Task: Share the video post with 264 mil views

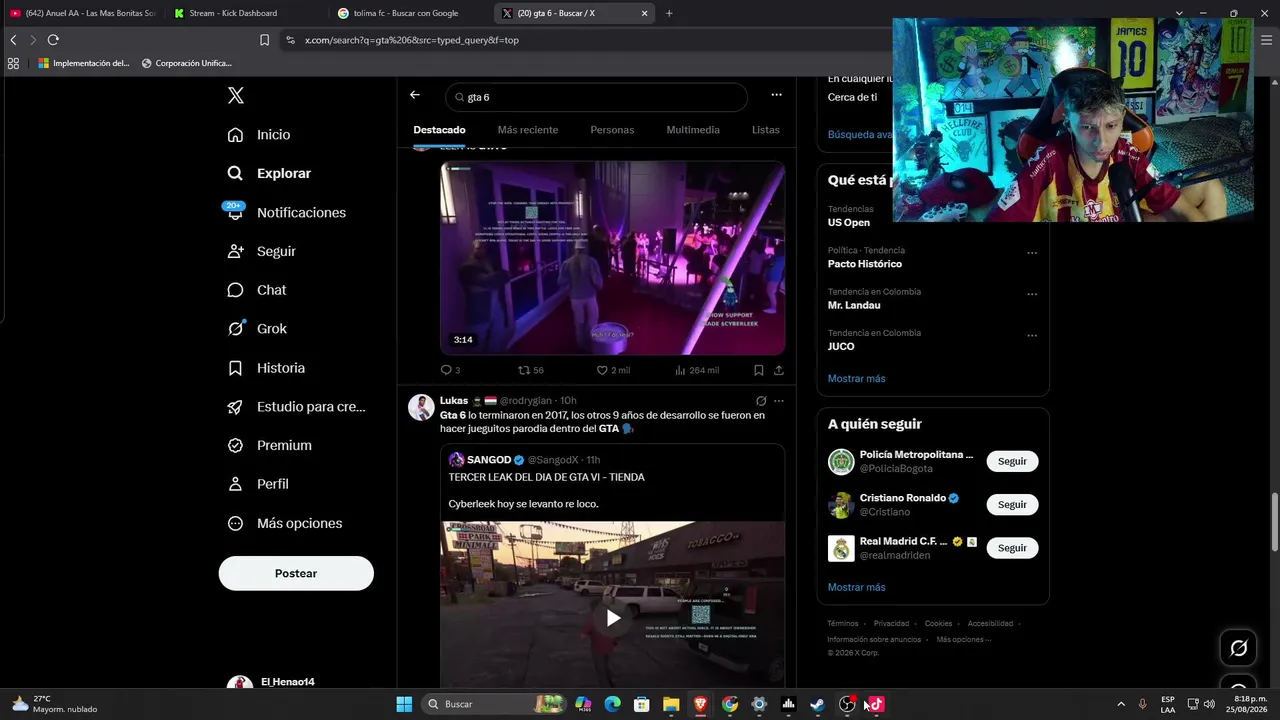Action: [x=778, y=370]
